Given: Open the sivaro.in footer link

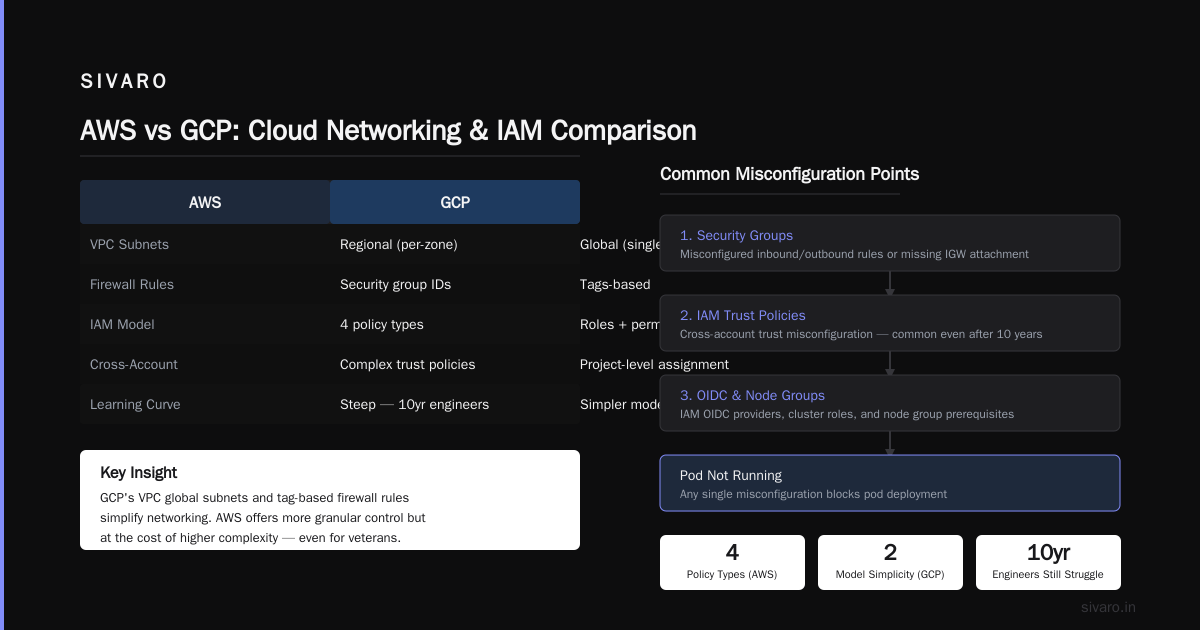Looking at the screenshot, I should point(1109,607).
